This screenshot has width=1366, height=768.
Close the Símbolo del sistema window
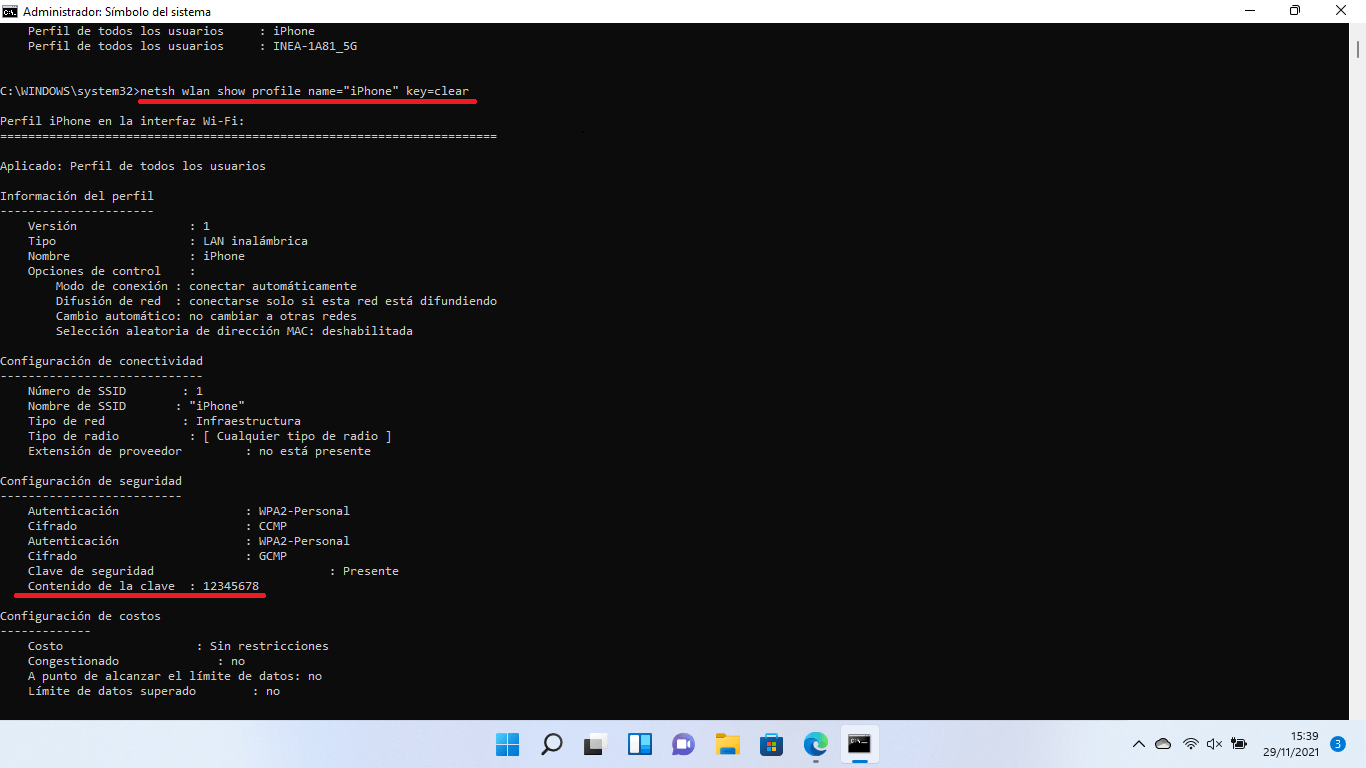click(1342, 11)
